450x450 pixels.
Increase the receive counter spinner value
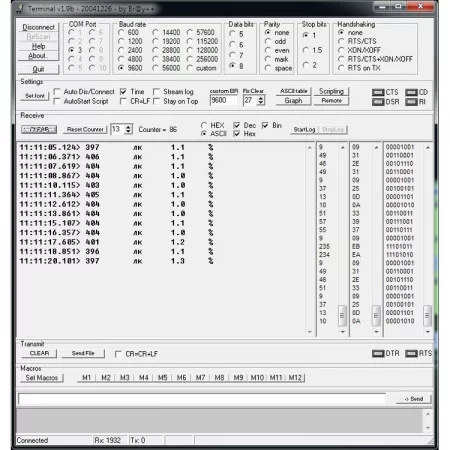[x=128, y=127]
